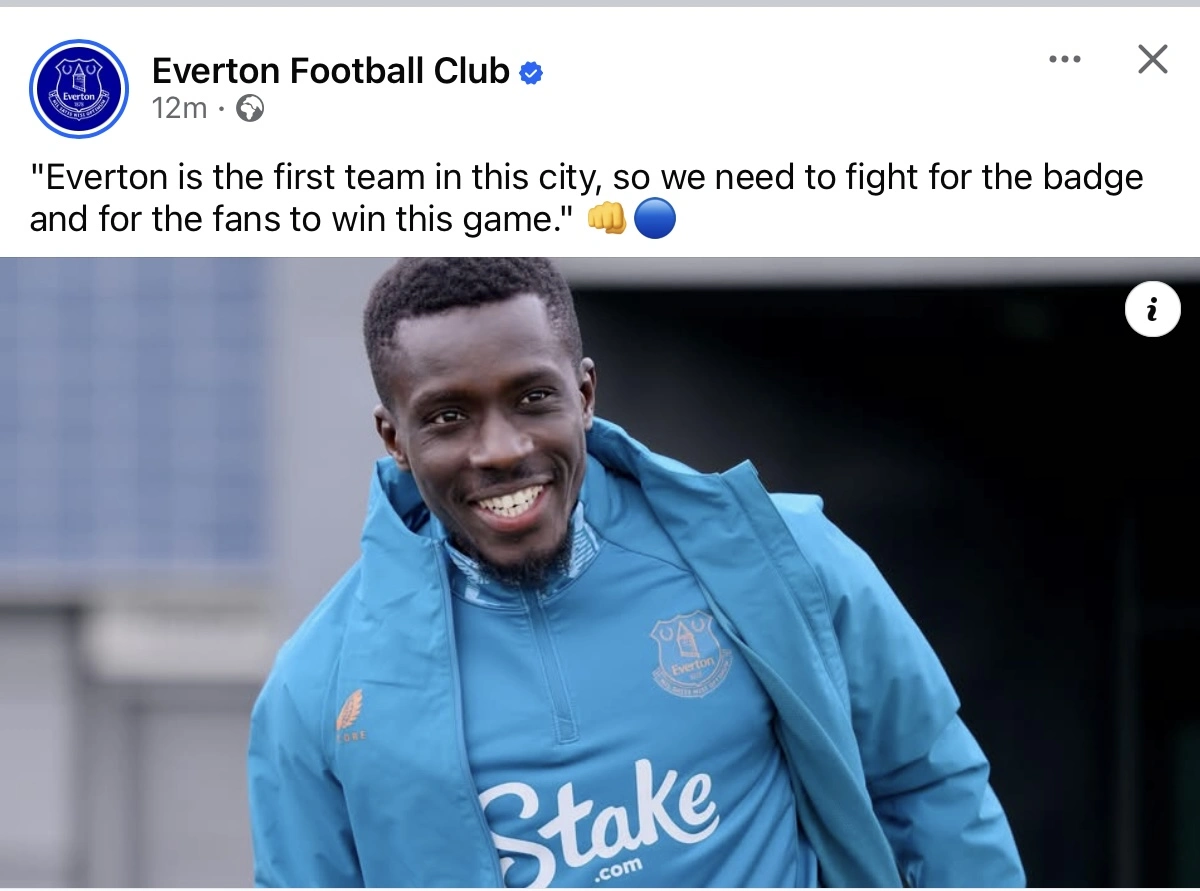Click the player's smiling face in photo
This screenshot has width=1200, height=891.
(487, 436)
